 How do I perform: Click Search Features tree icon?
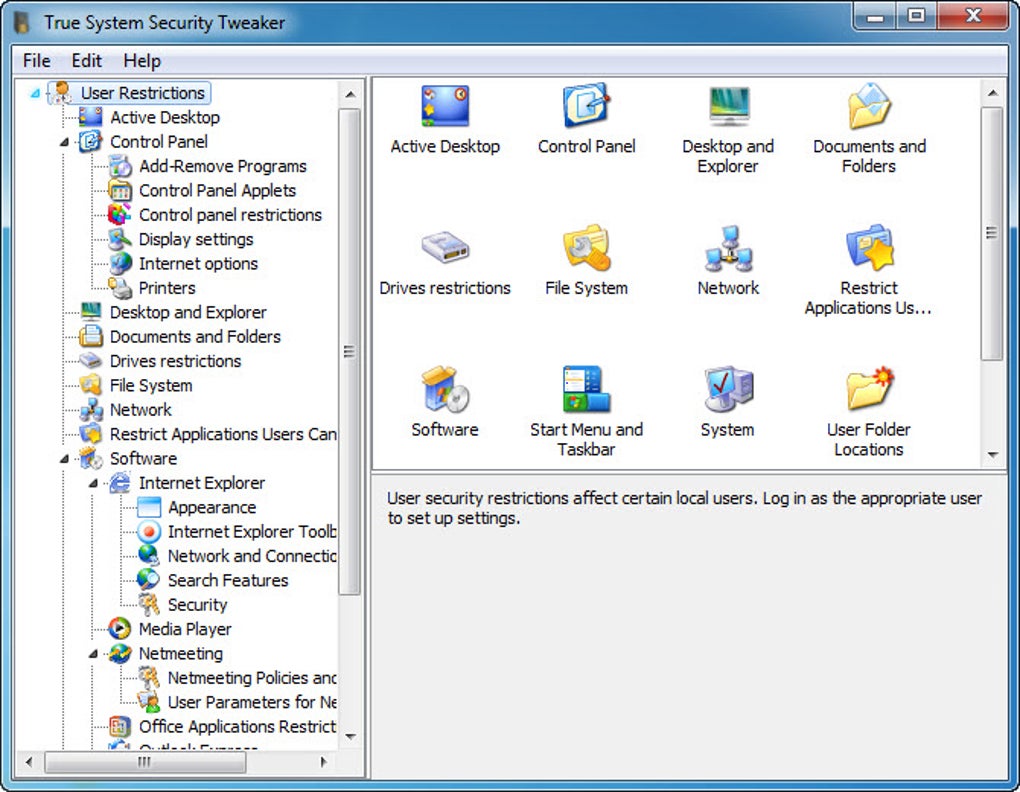click(x=148, y=580)
